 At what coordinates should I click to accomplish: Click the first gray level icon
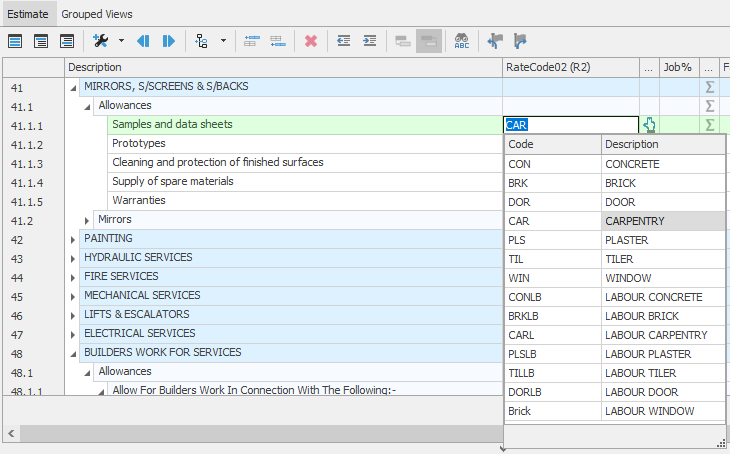coord(403,41)
